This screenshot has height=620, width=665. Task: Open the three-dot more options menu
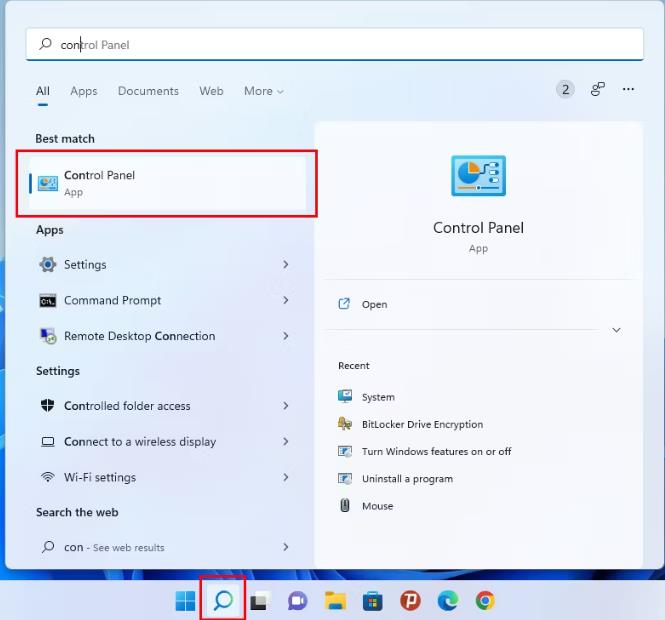[x=628, y=89]
